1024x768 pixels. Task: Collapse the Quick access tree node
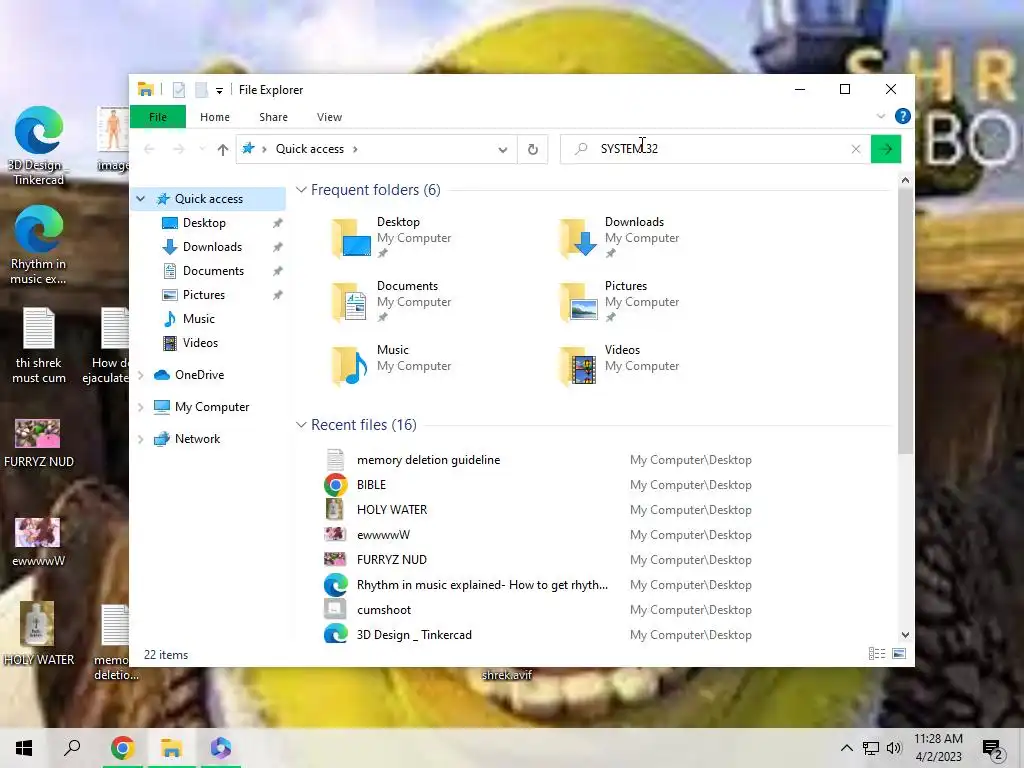pos(140,199)
